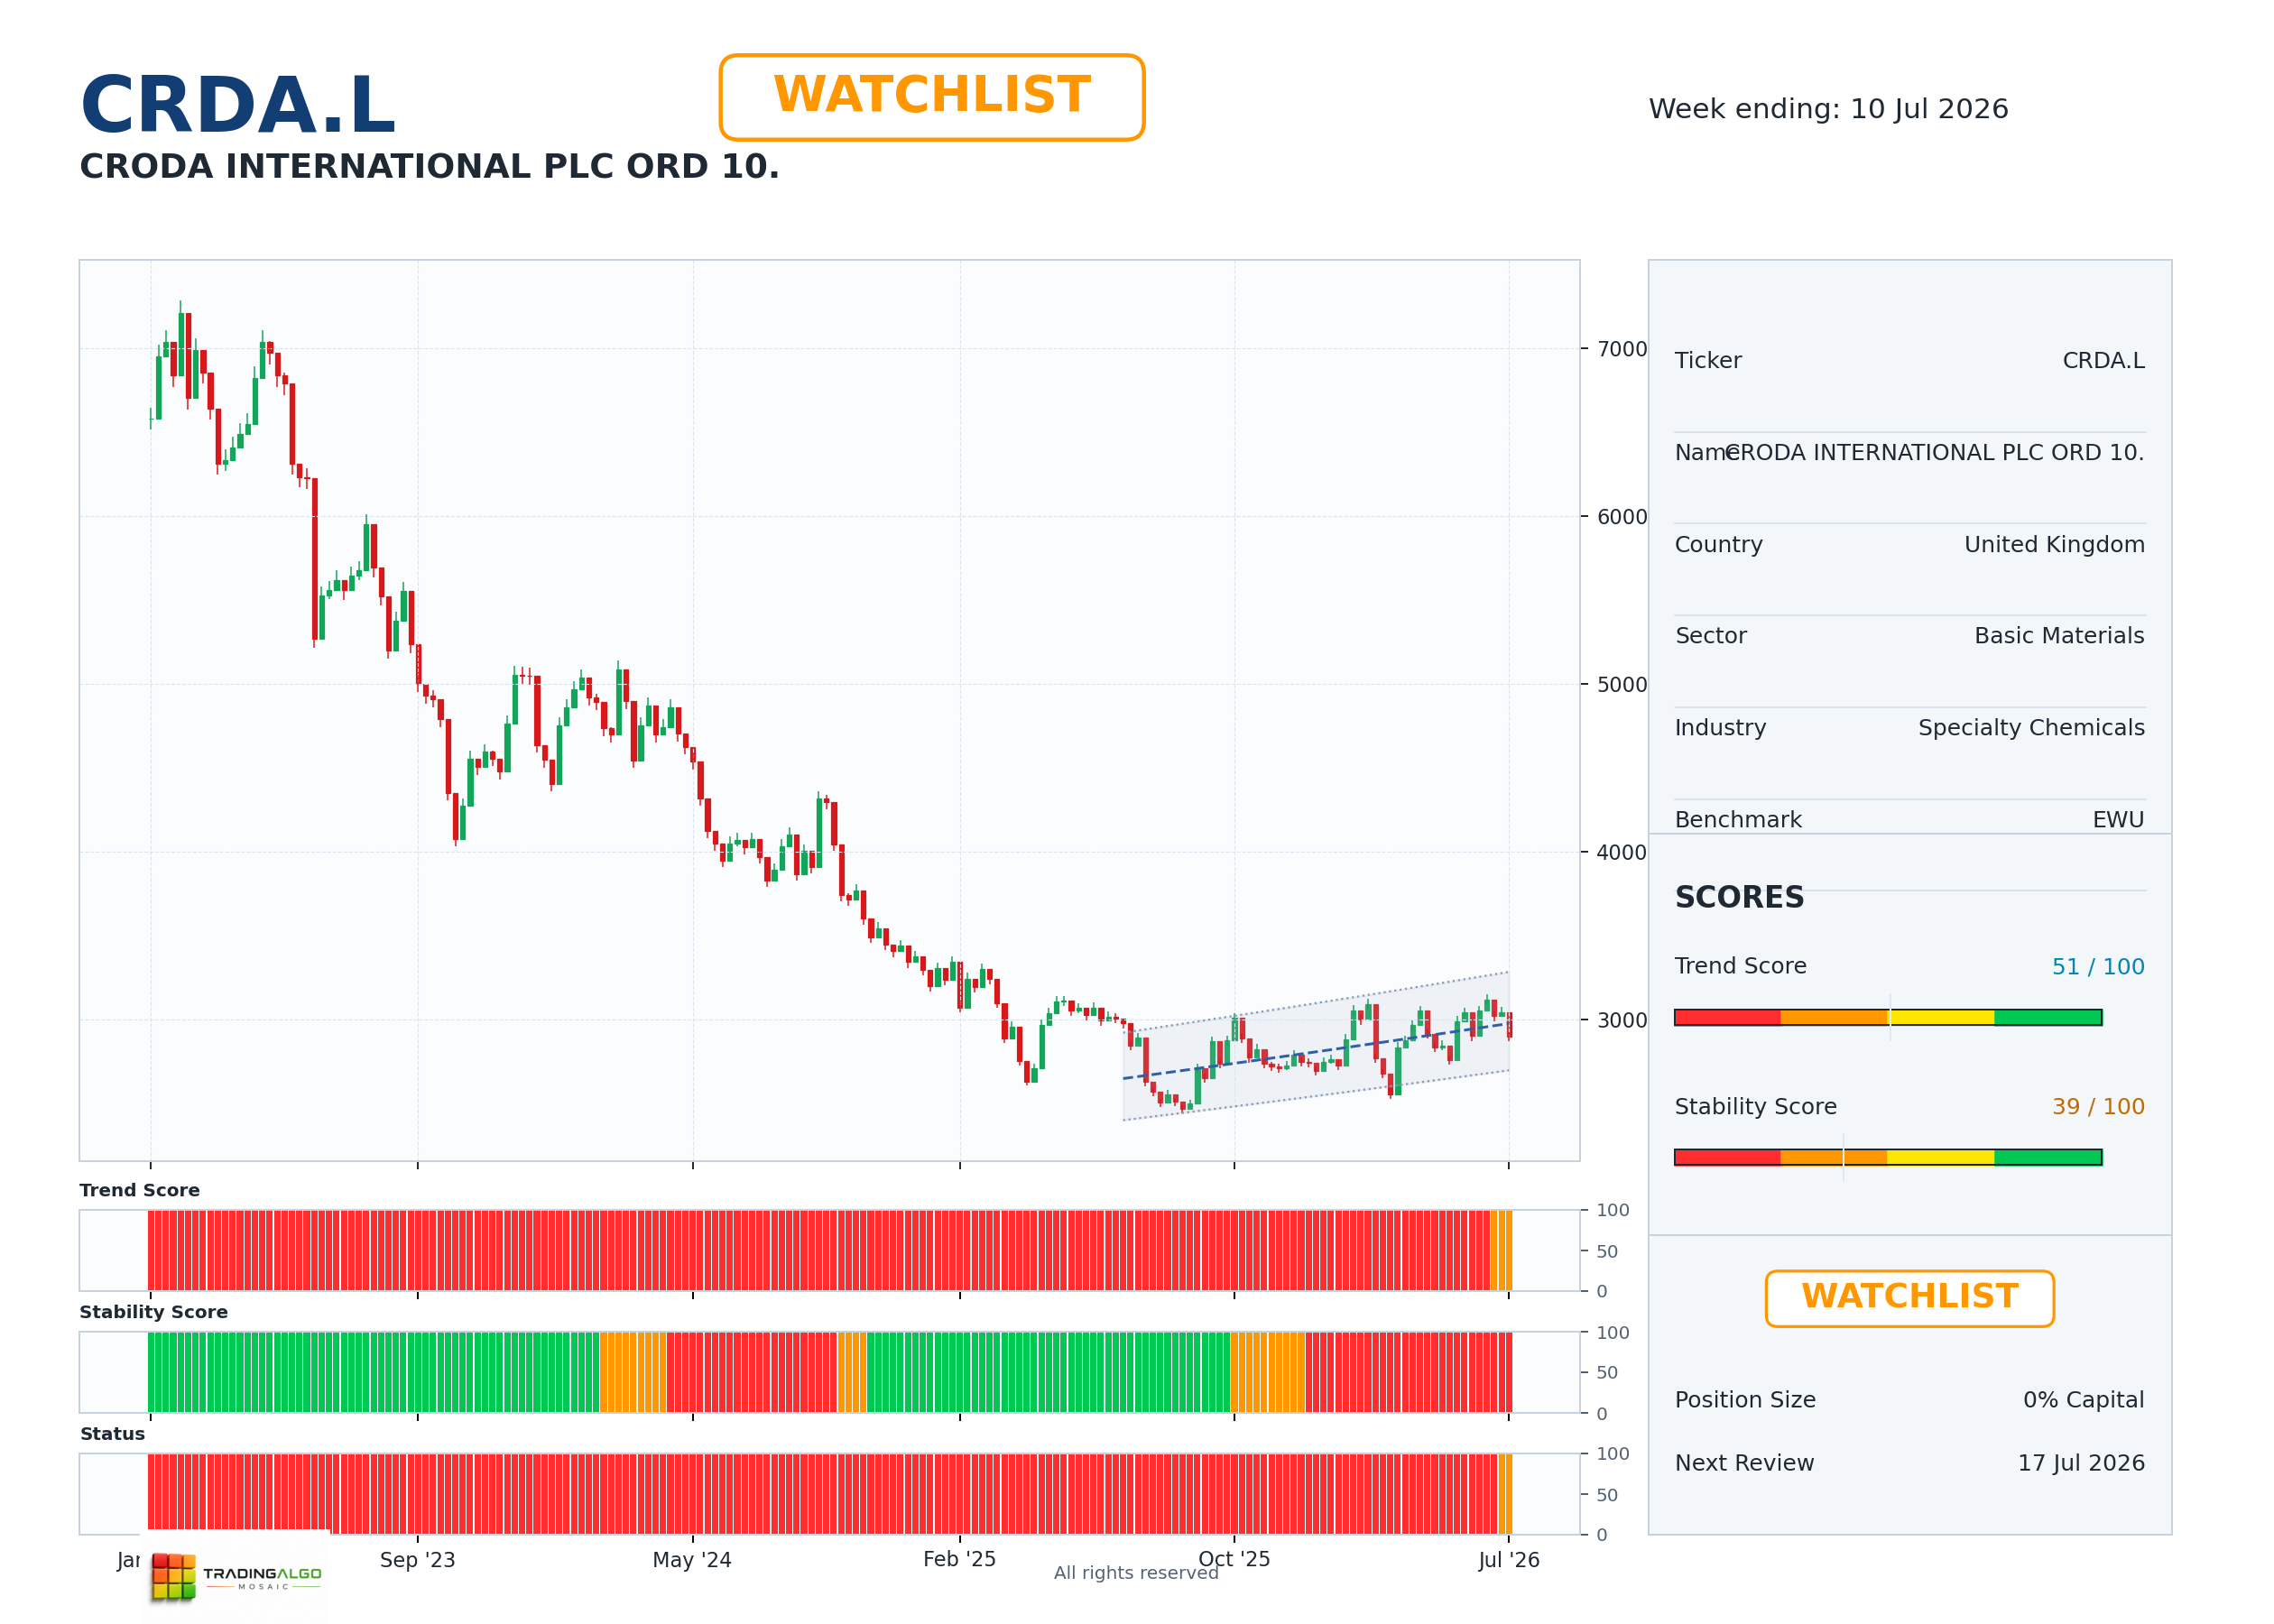Click the Feb '25 date axis label
Screen dimensions: 2274x1624
pos(959,1559)
